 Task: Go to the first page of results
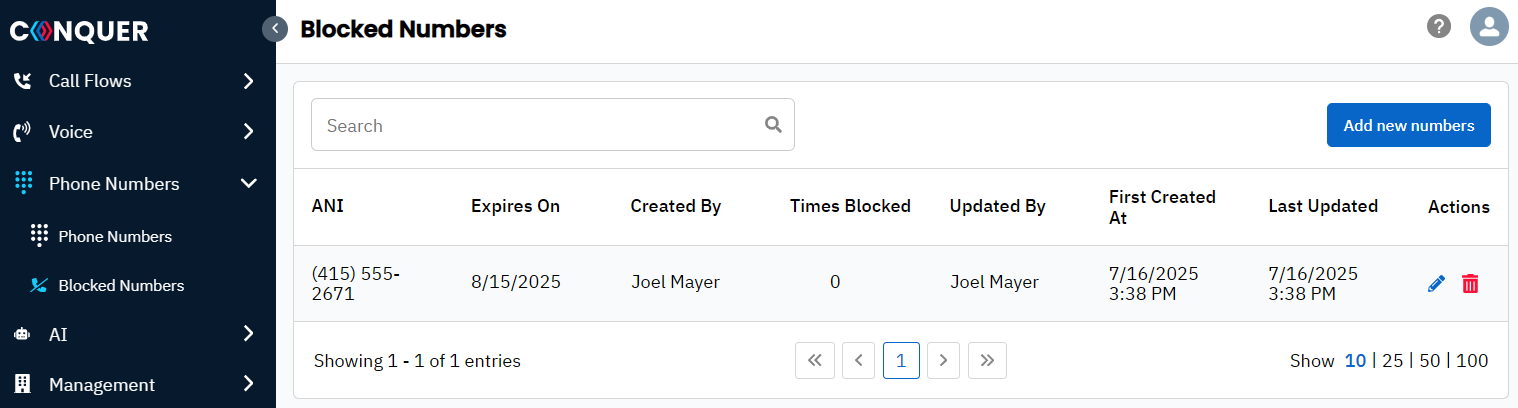pos(814,361)
